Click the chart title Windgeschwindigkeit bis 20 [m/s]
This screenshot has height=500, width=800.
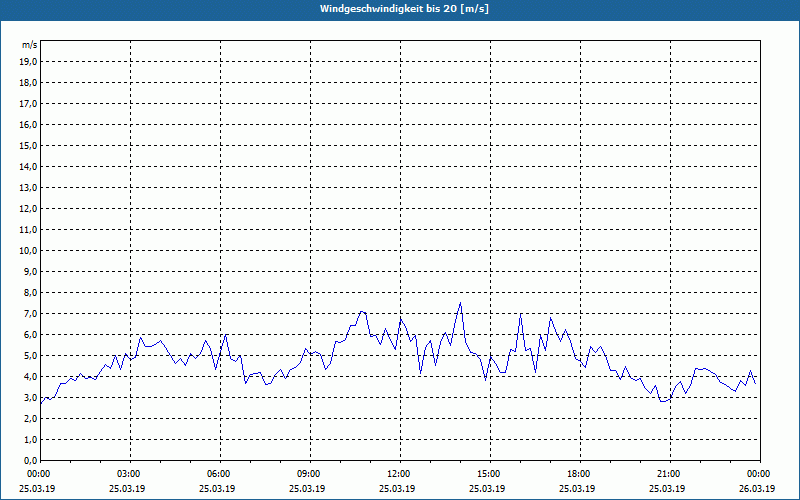(x=404, y=9)
